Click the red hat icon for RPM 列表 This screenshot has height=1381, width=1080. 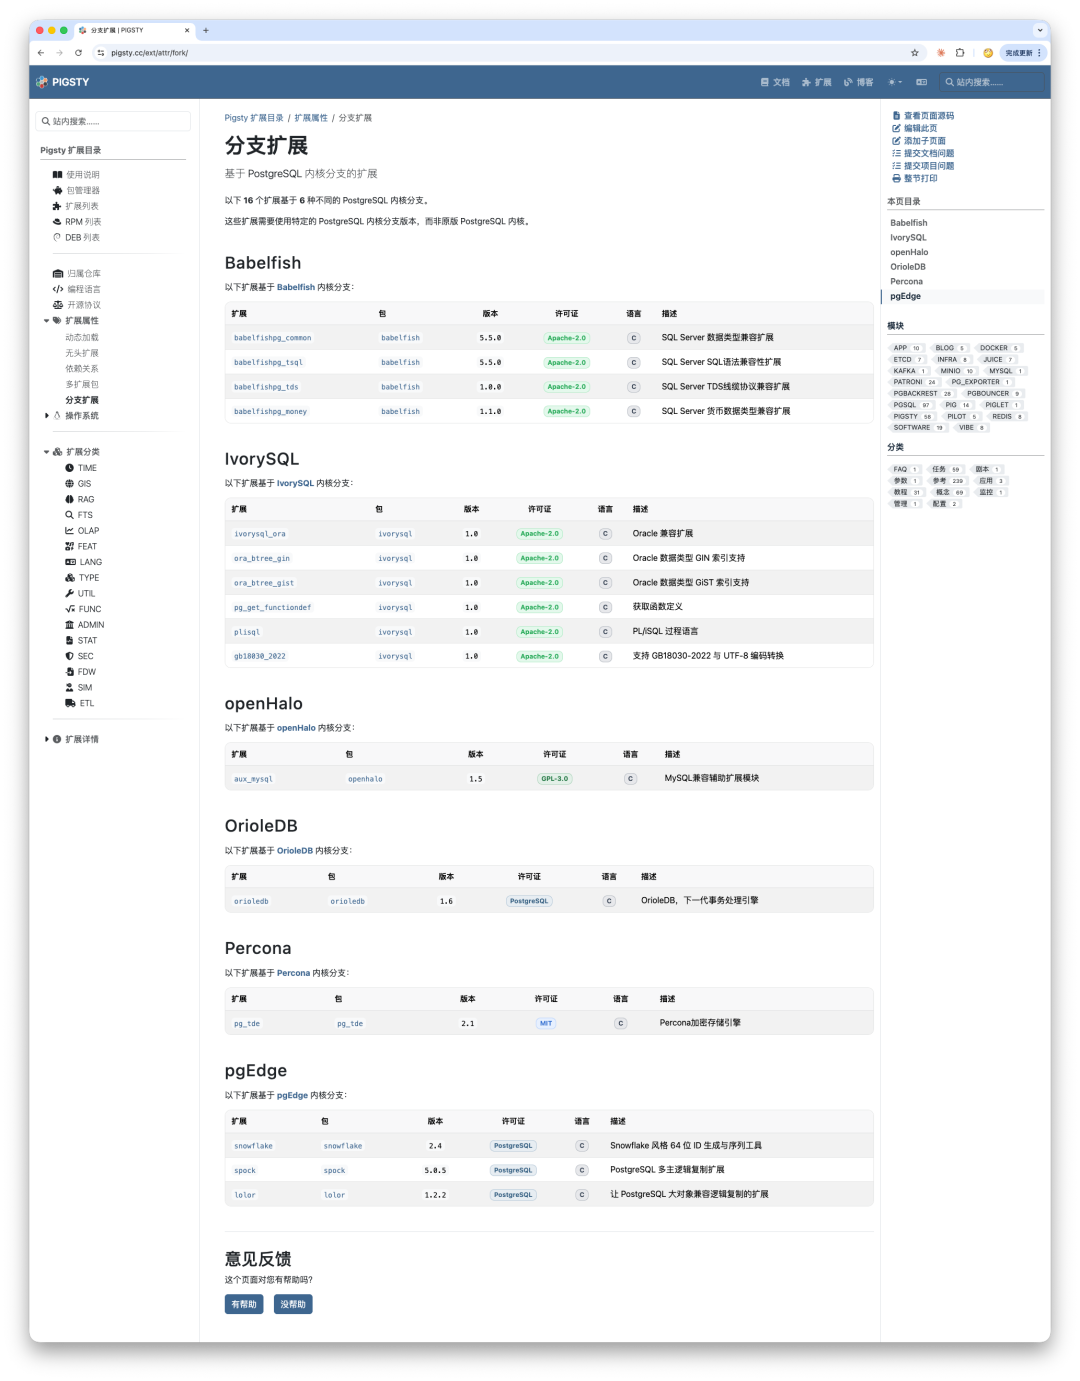(x=57, y=222)
